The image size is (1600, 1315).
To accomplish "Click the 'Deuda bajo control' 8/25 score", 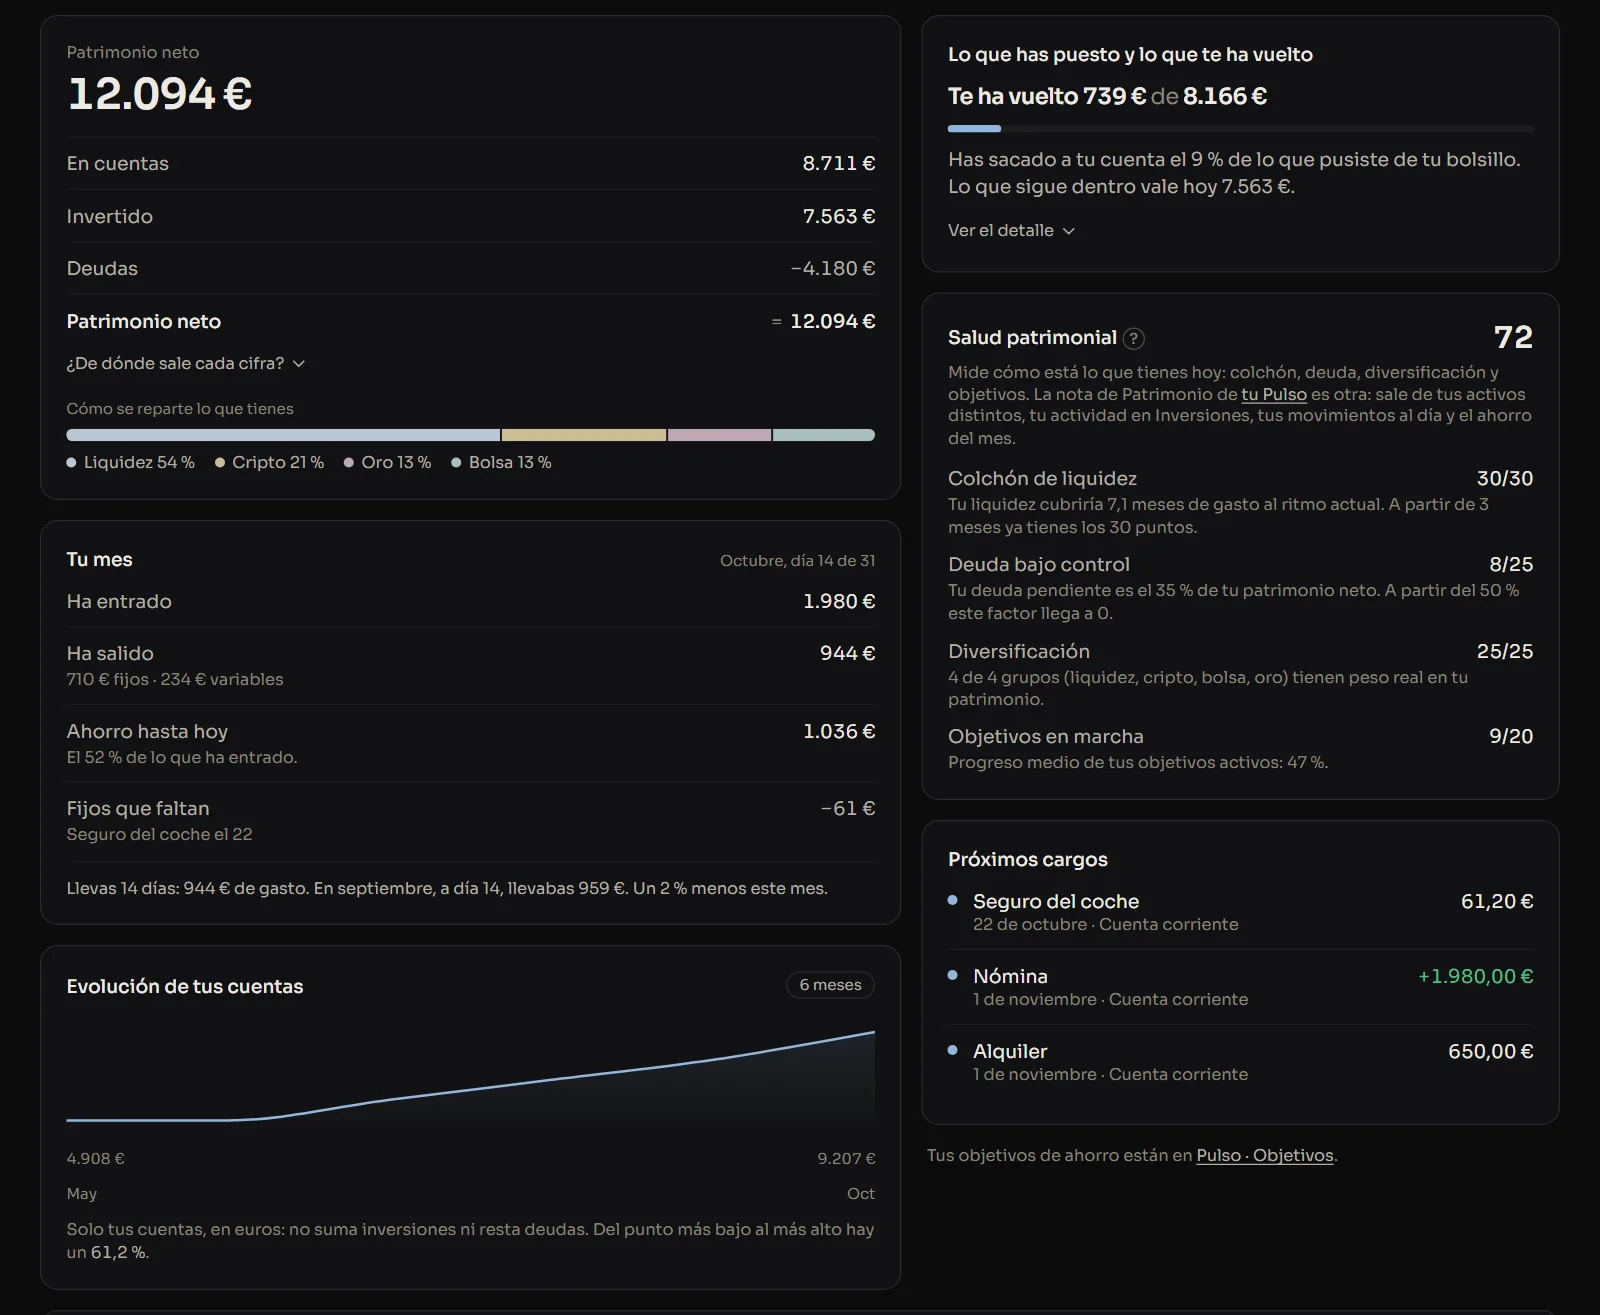I will pos(1510,564).
